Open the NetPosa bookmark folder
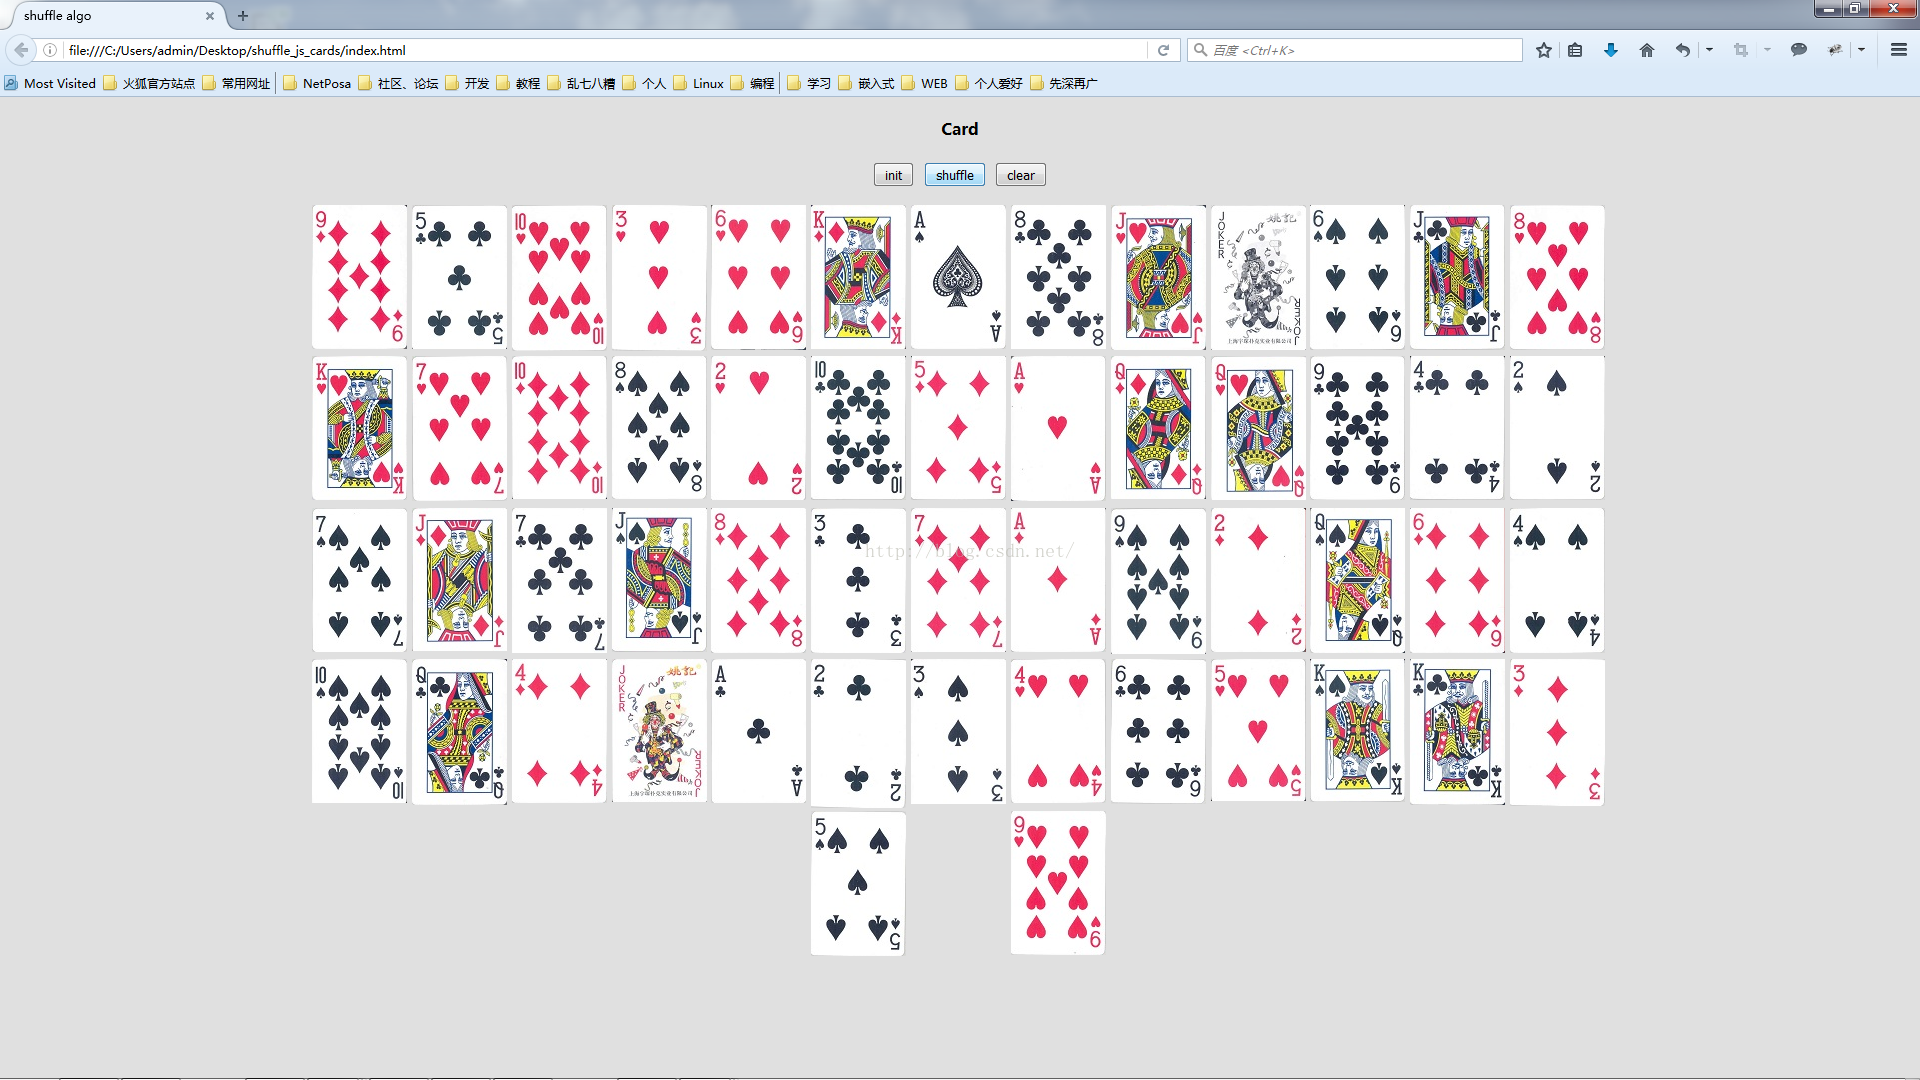The image size is (1920, 1080). [317, 83]
